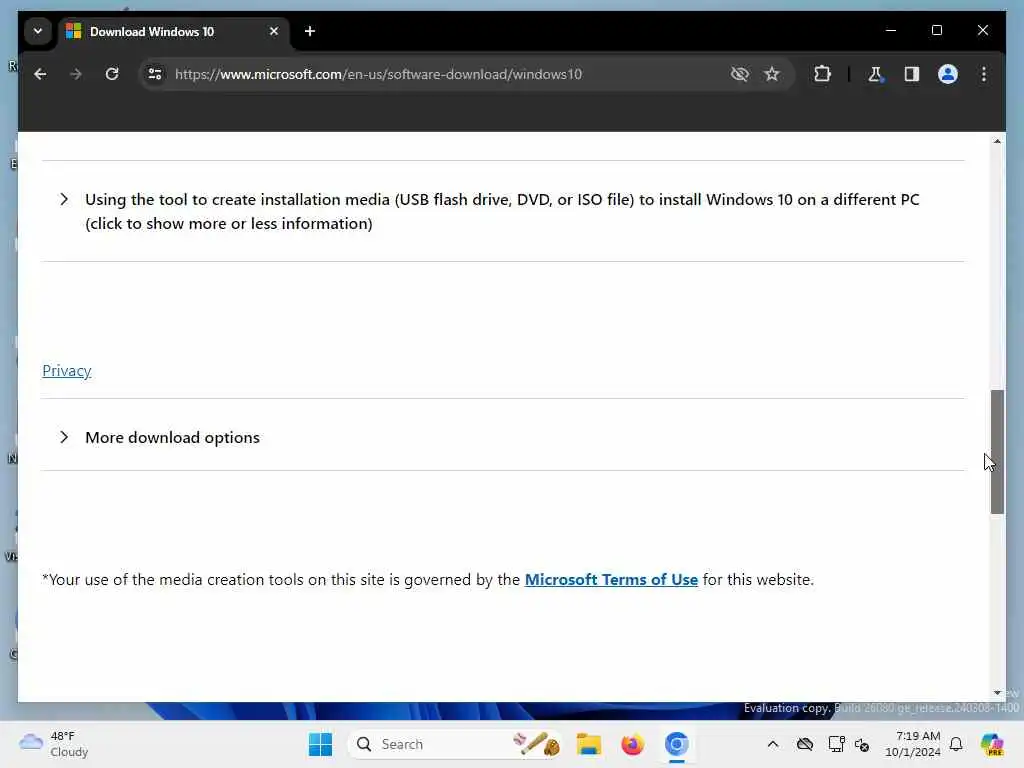Click the crossed-out eye tracking icon
The width and height of the screenshot is (1024, 768).
[x=739, y=74]
